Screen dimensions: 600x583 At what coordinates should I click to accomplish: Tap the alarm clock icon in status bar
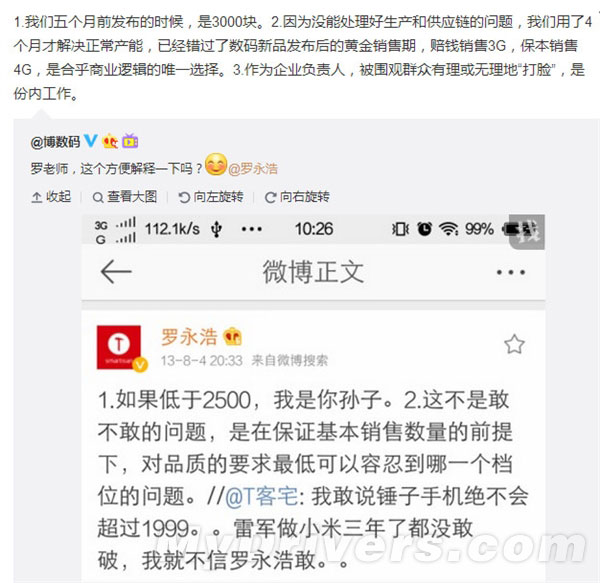(x=424, y=229)
